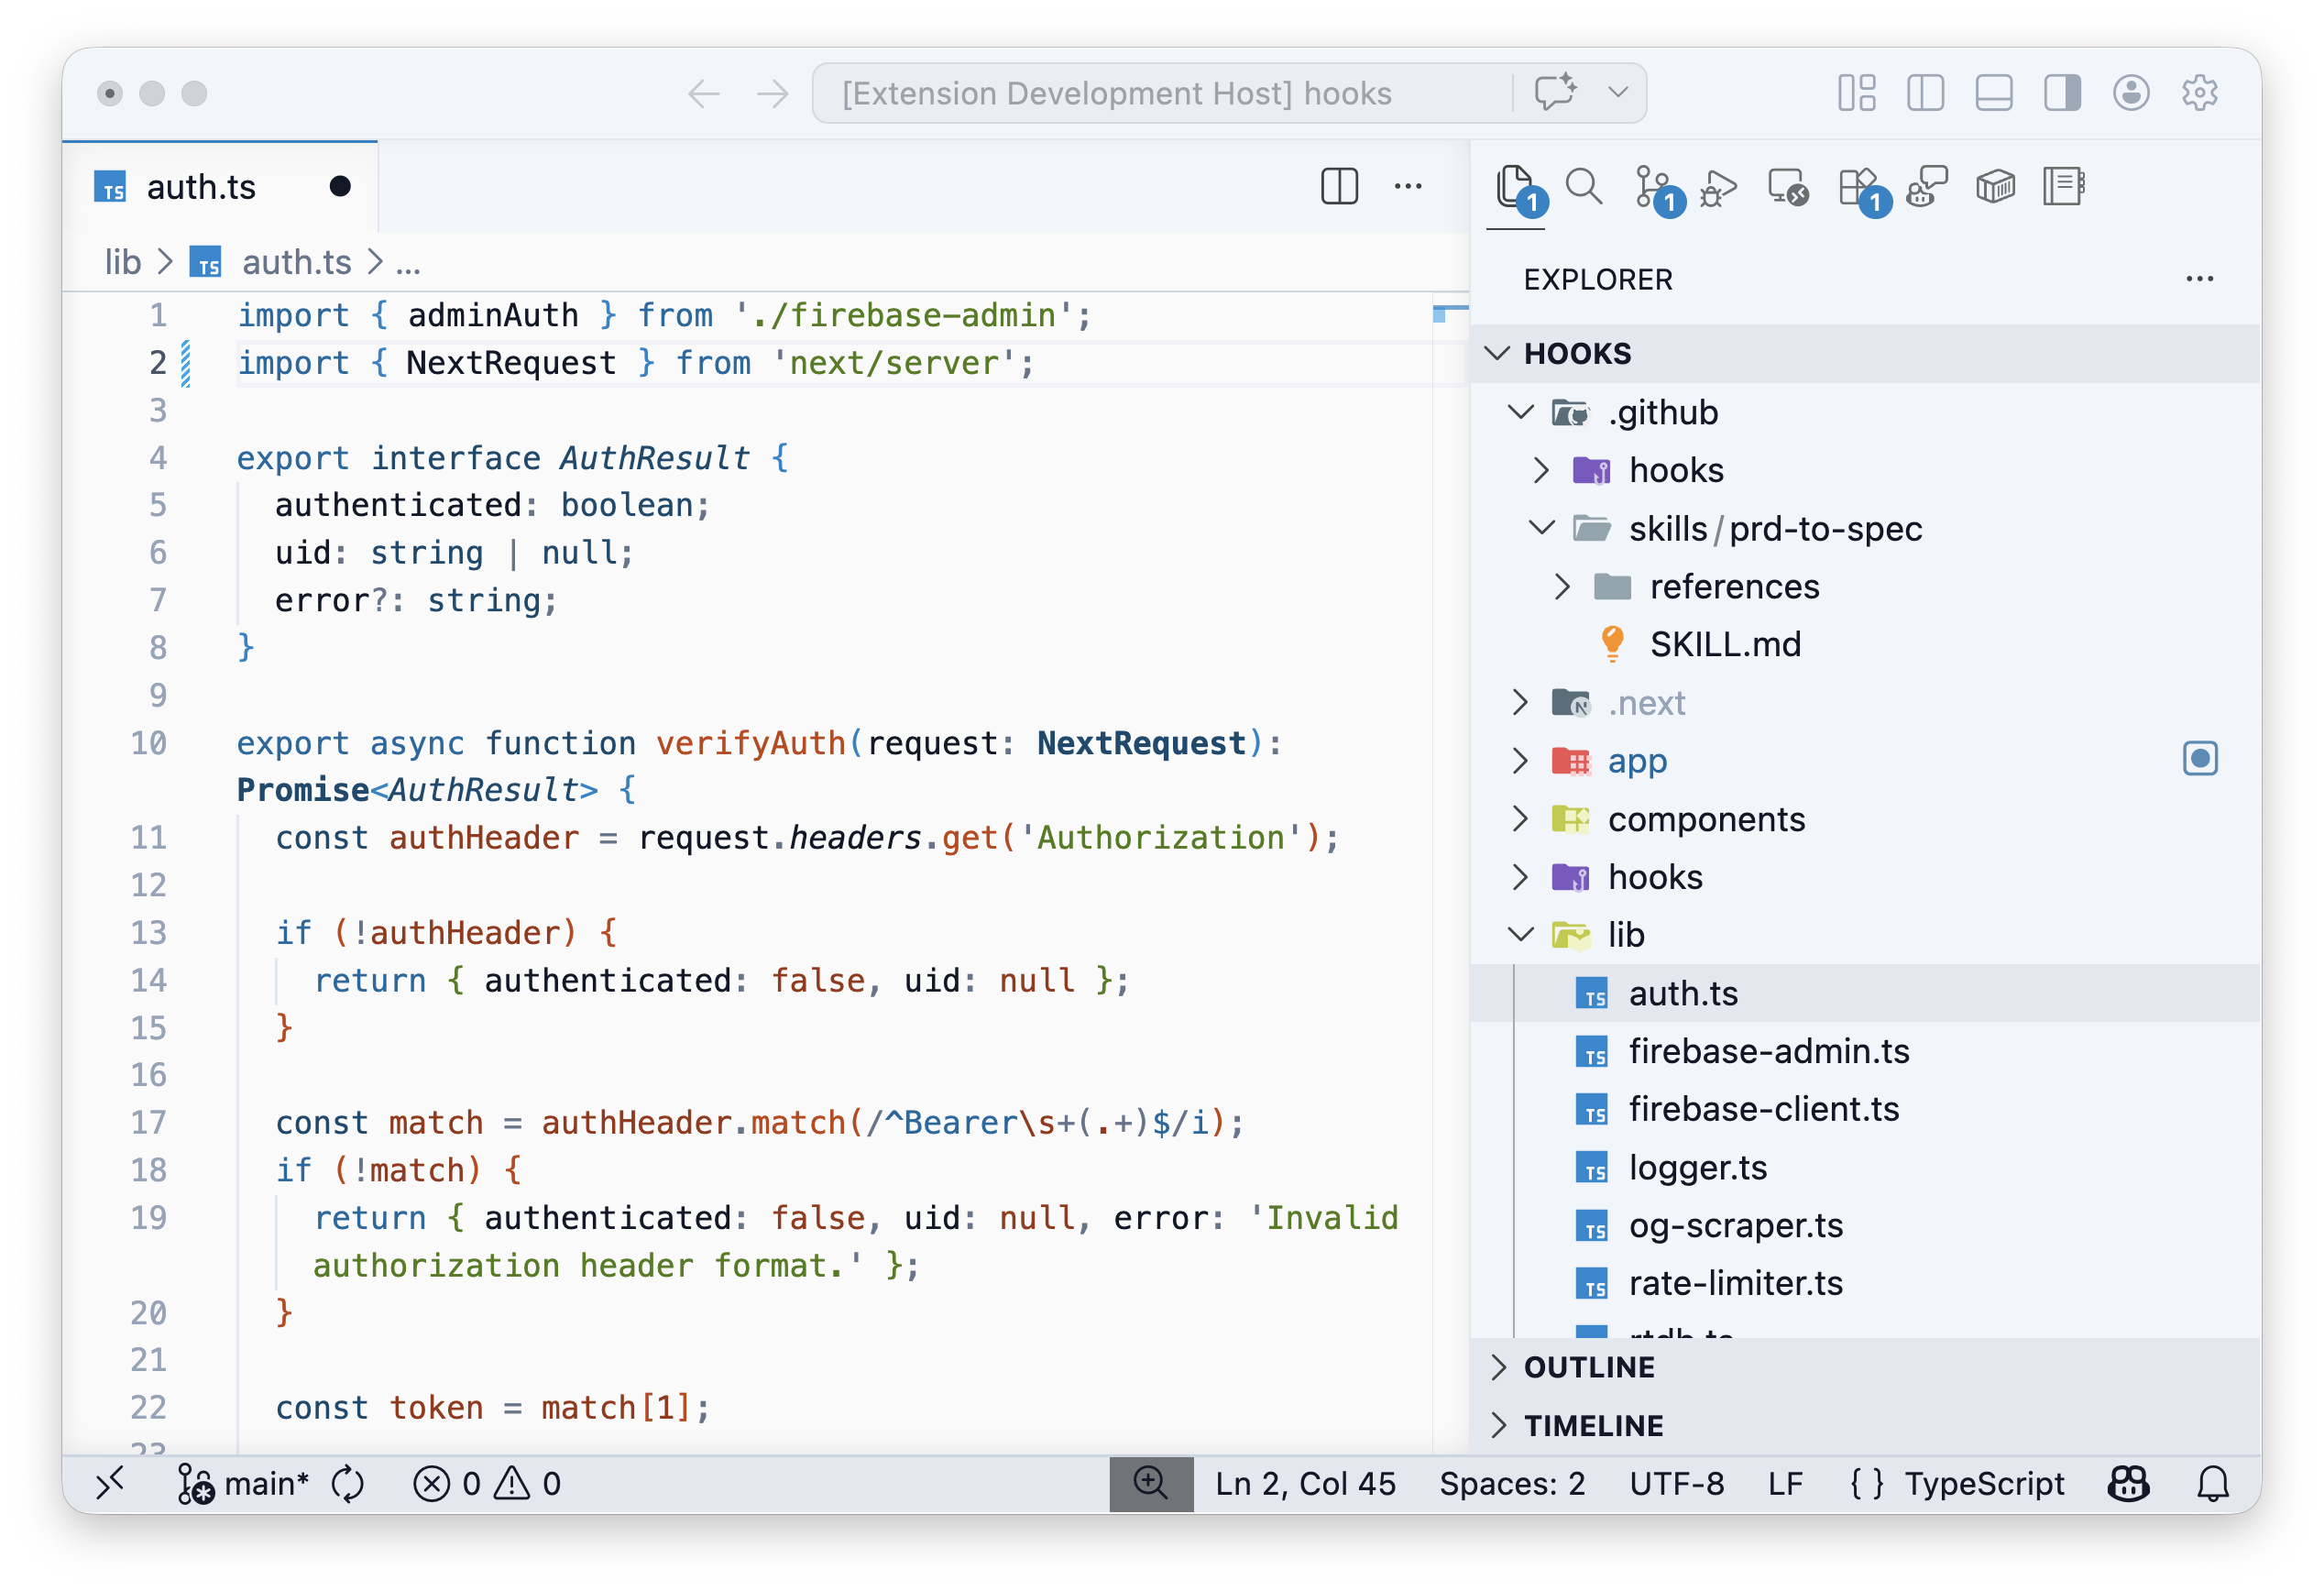The image size is (2324, 1591).
Task: Open the Run and Debug view
Action: tap(1717, 186)
